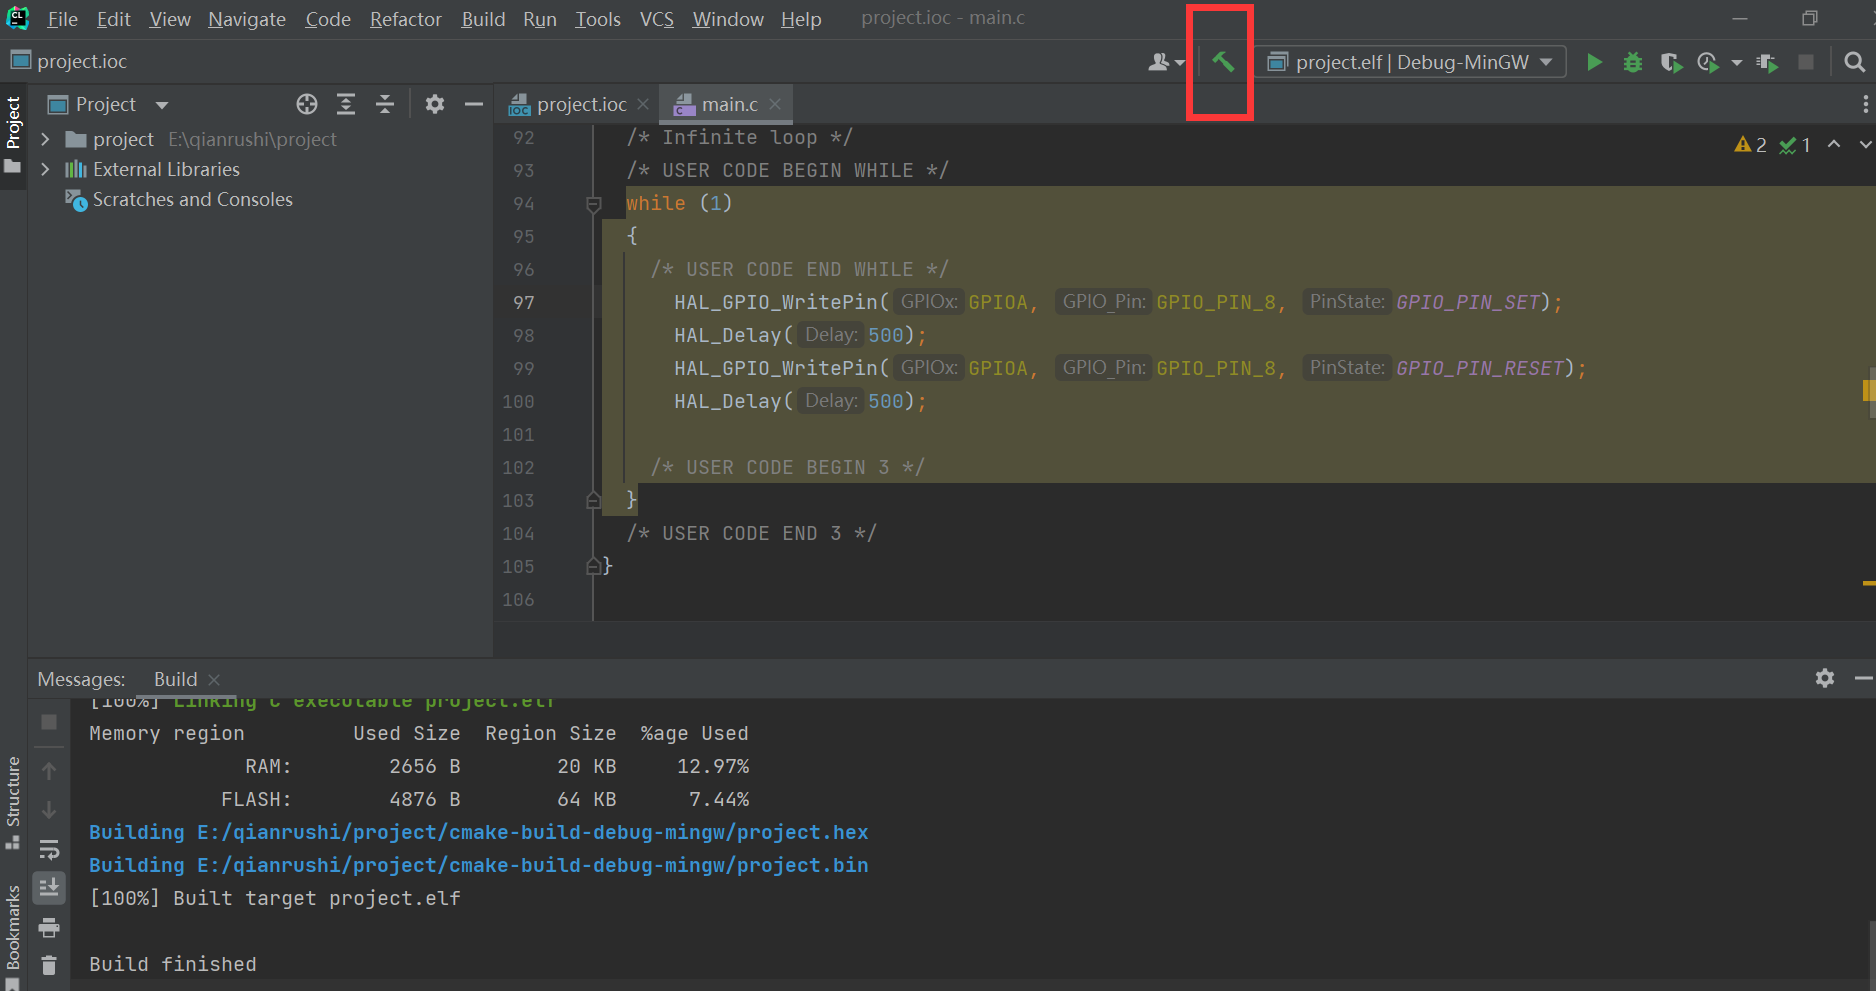Toggle scroll to end in build output
This screenshot has width=1876, height=991.
49,887
